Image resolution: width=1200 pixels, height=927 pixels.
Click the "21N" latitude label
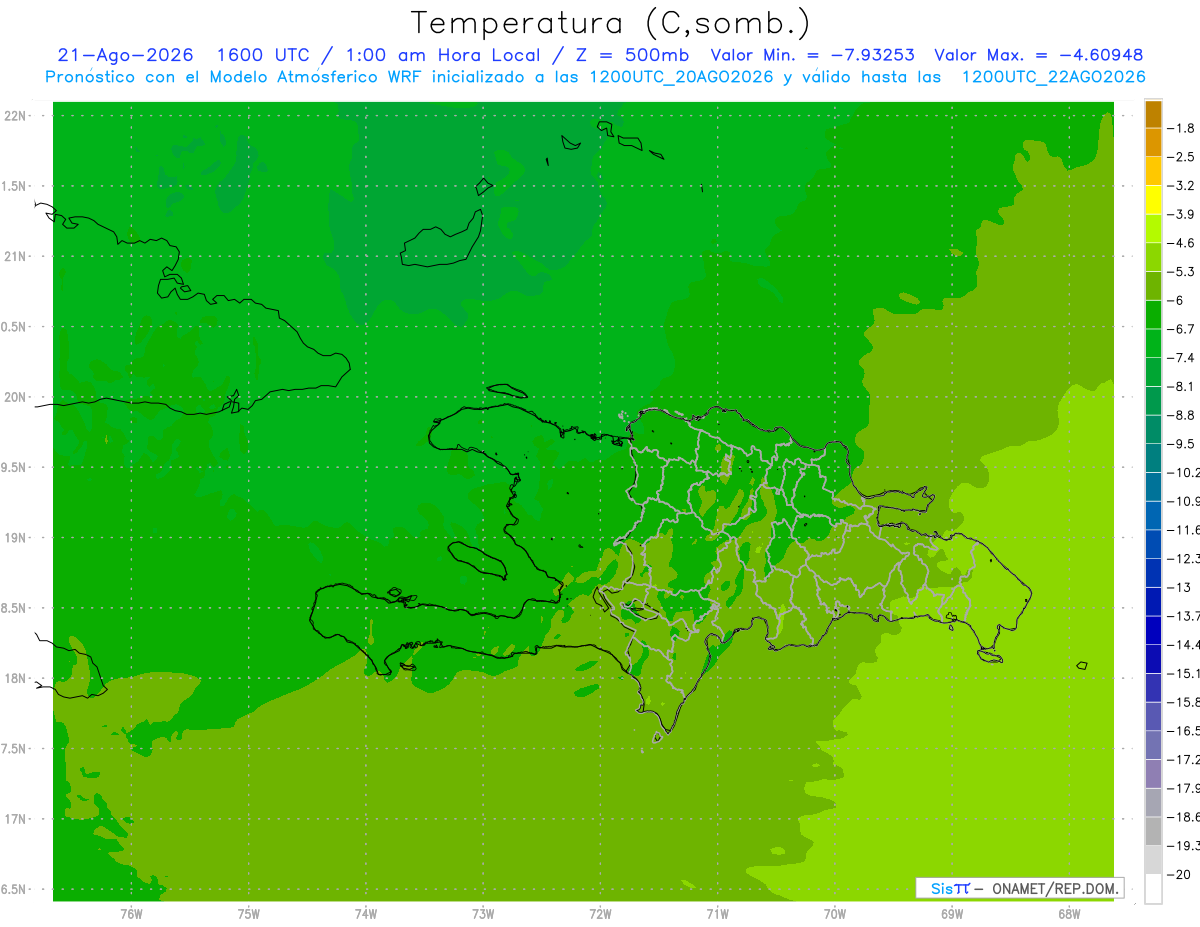16,257
